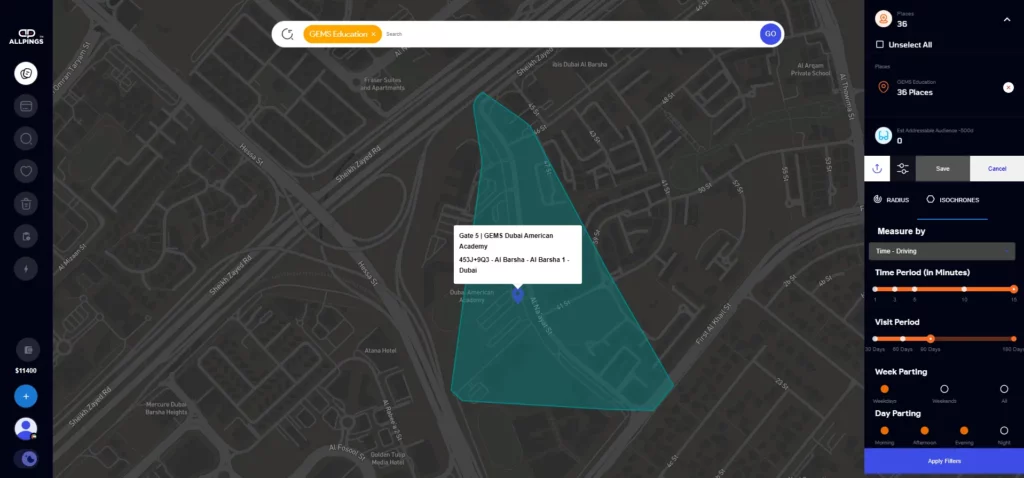The height and width of the screenshot is (478, 1024).
Task: Toggle Night day parting
Action: point(1004,430)
